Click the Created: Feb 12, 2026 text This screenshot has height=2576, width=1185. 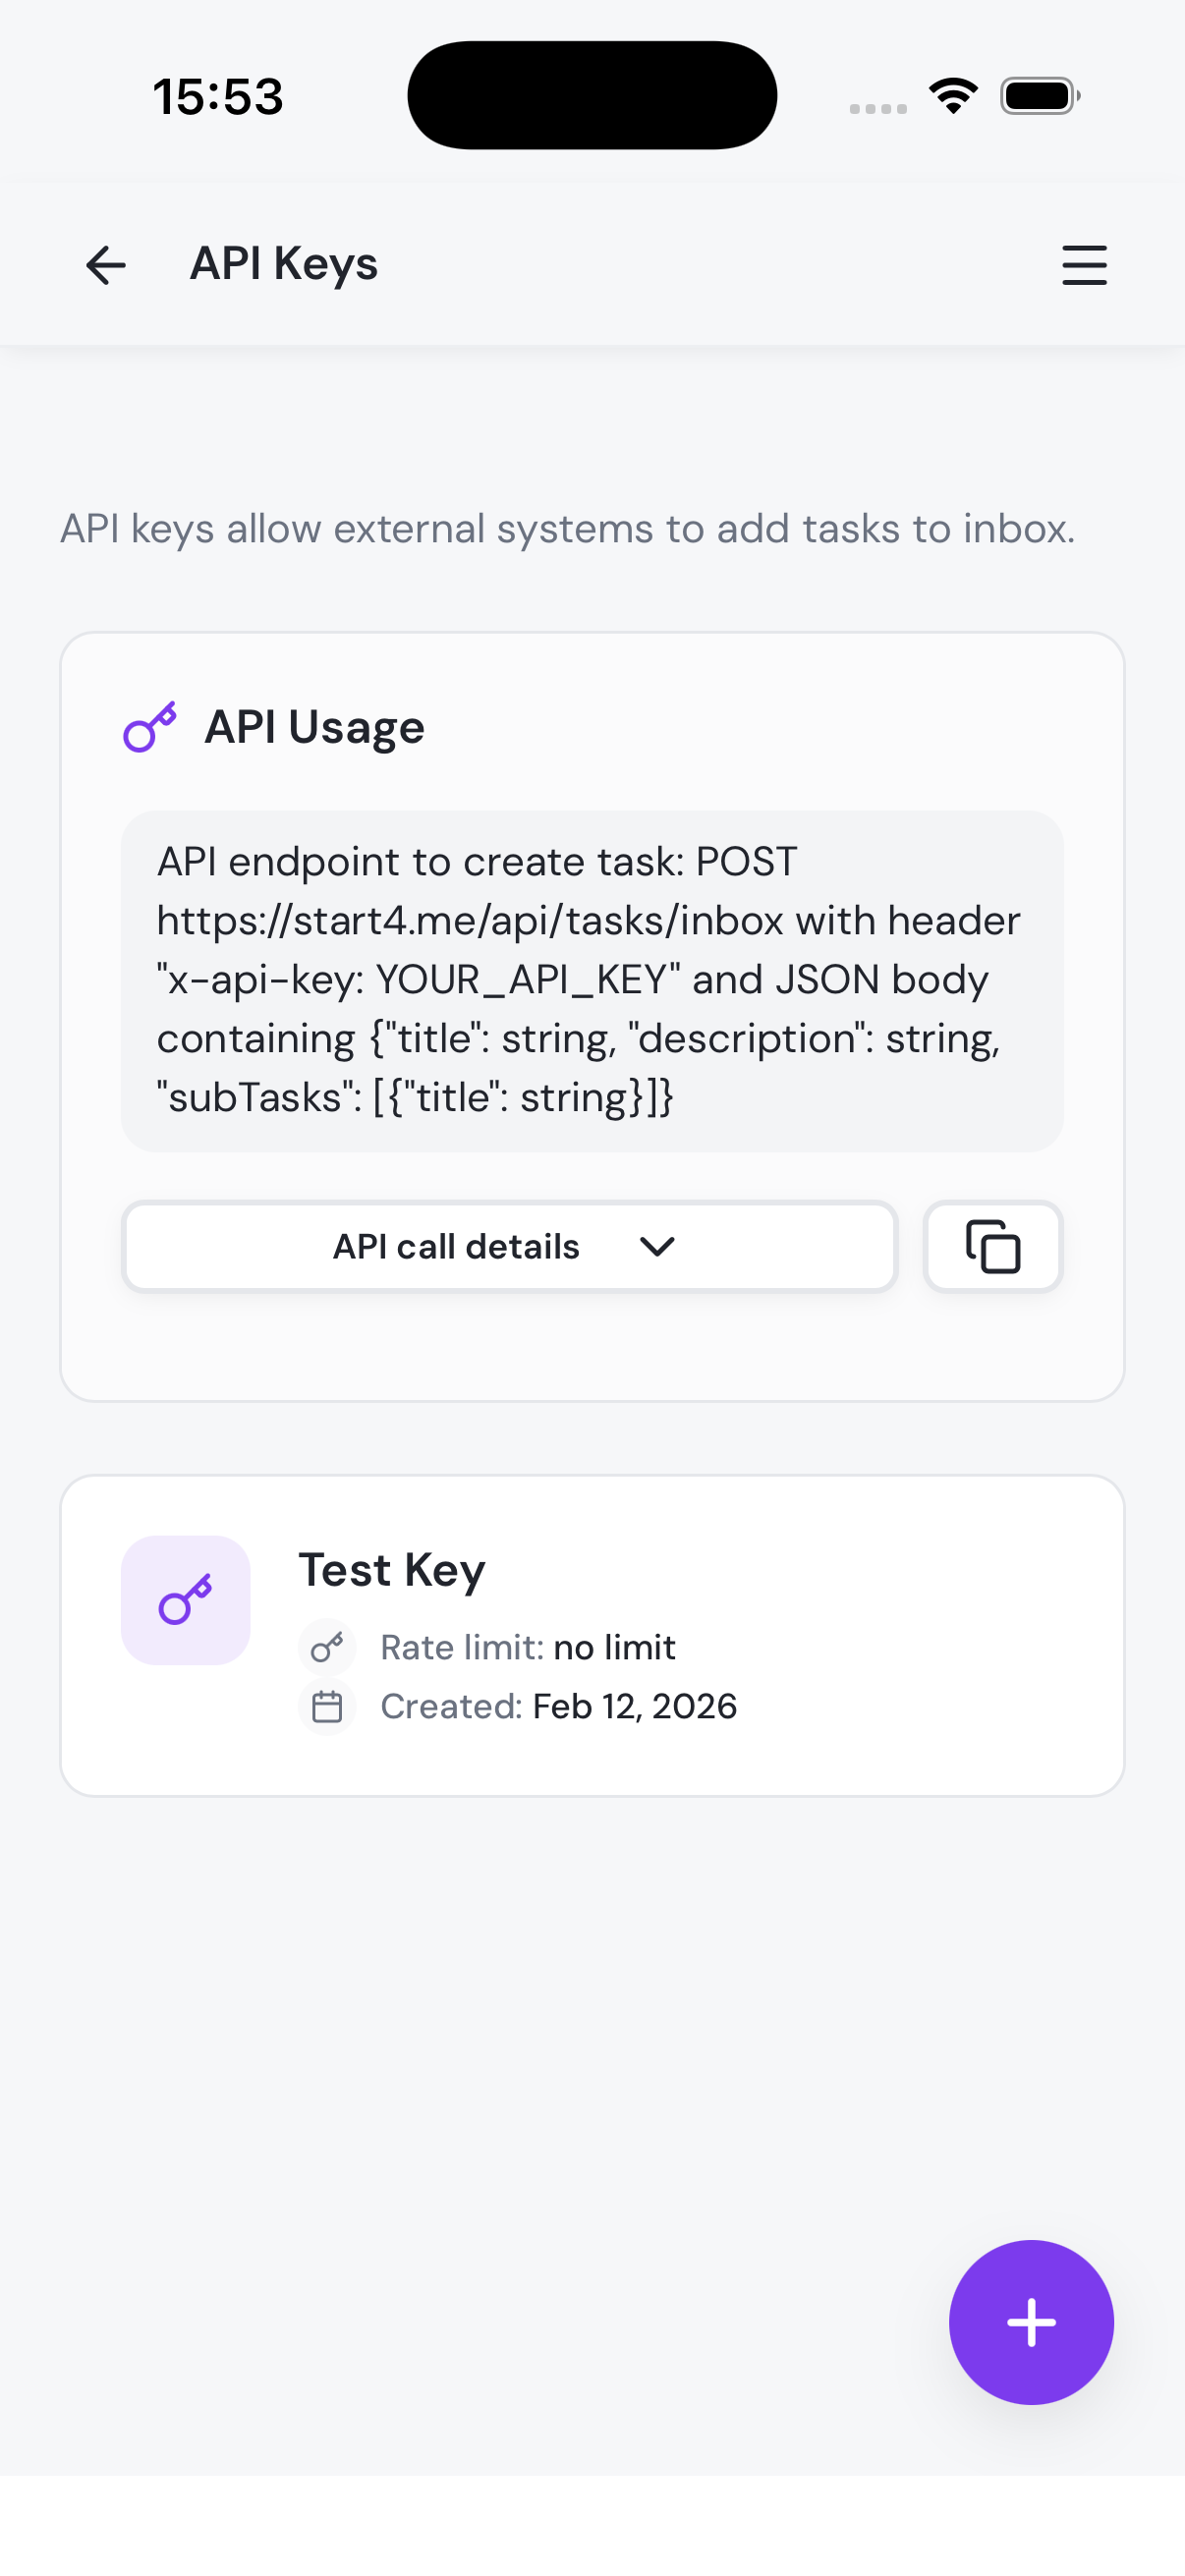tap(558, 1706)
